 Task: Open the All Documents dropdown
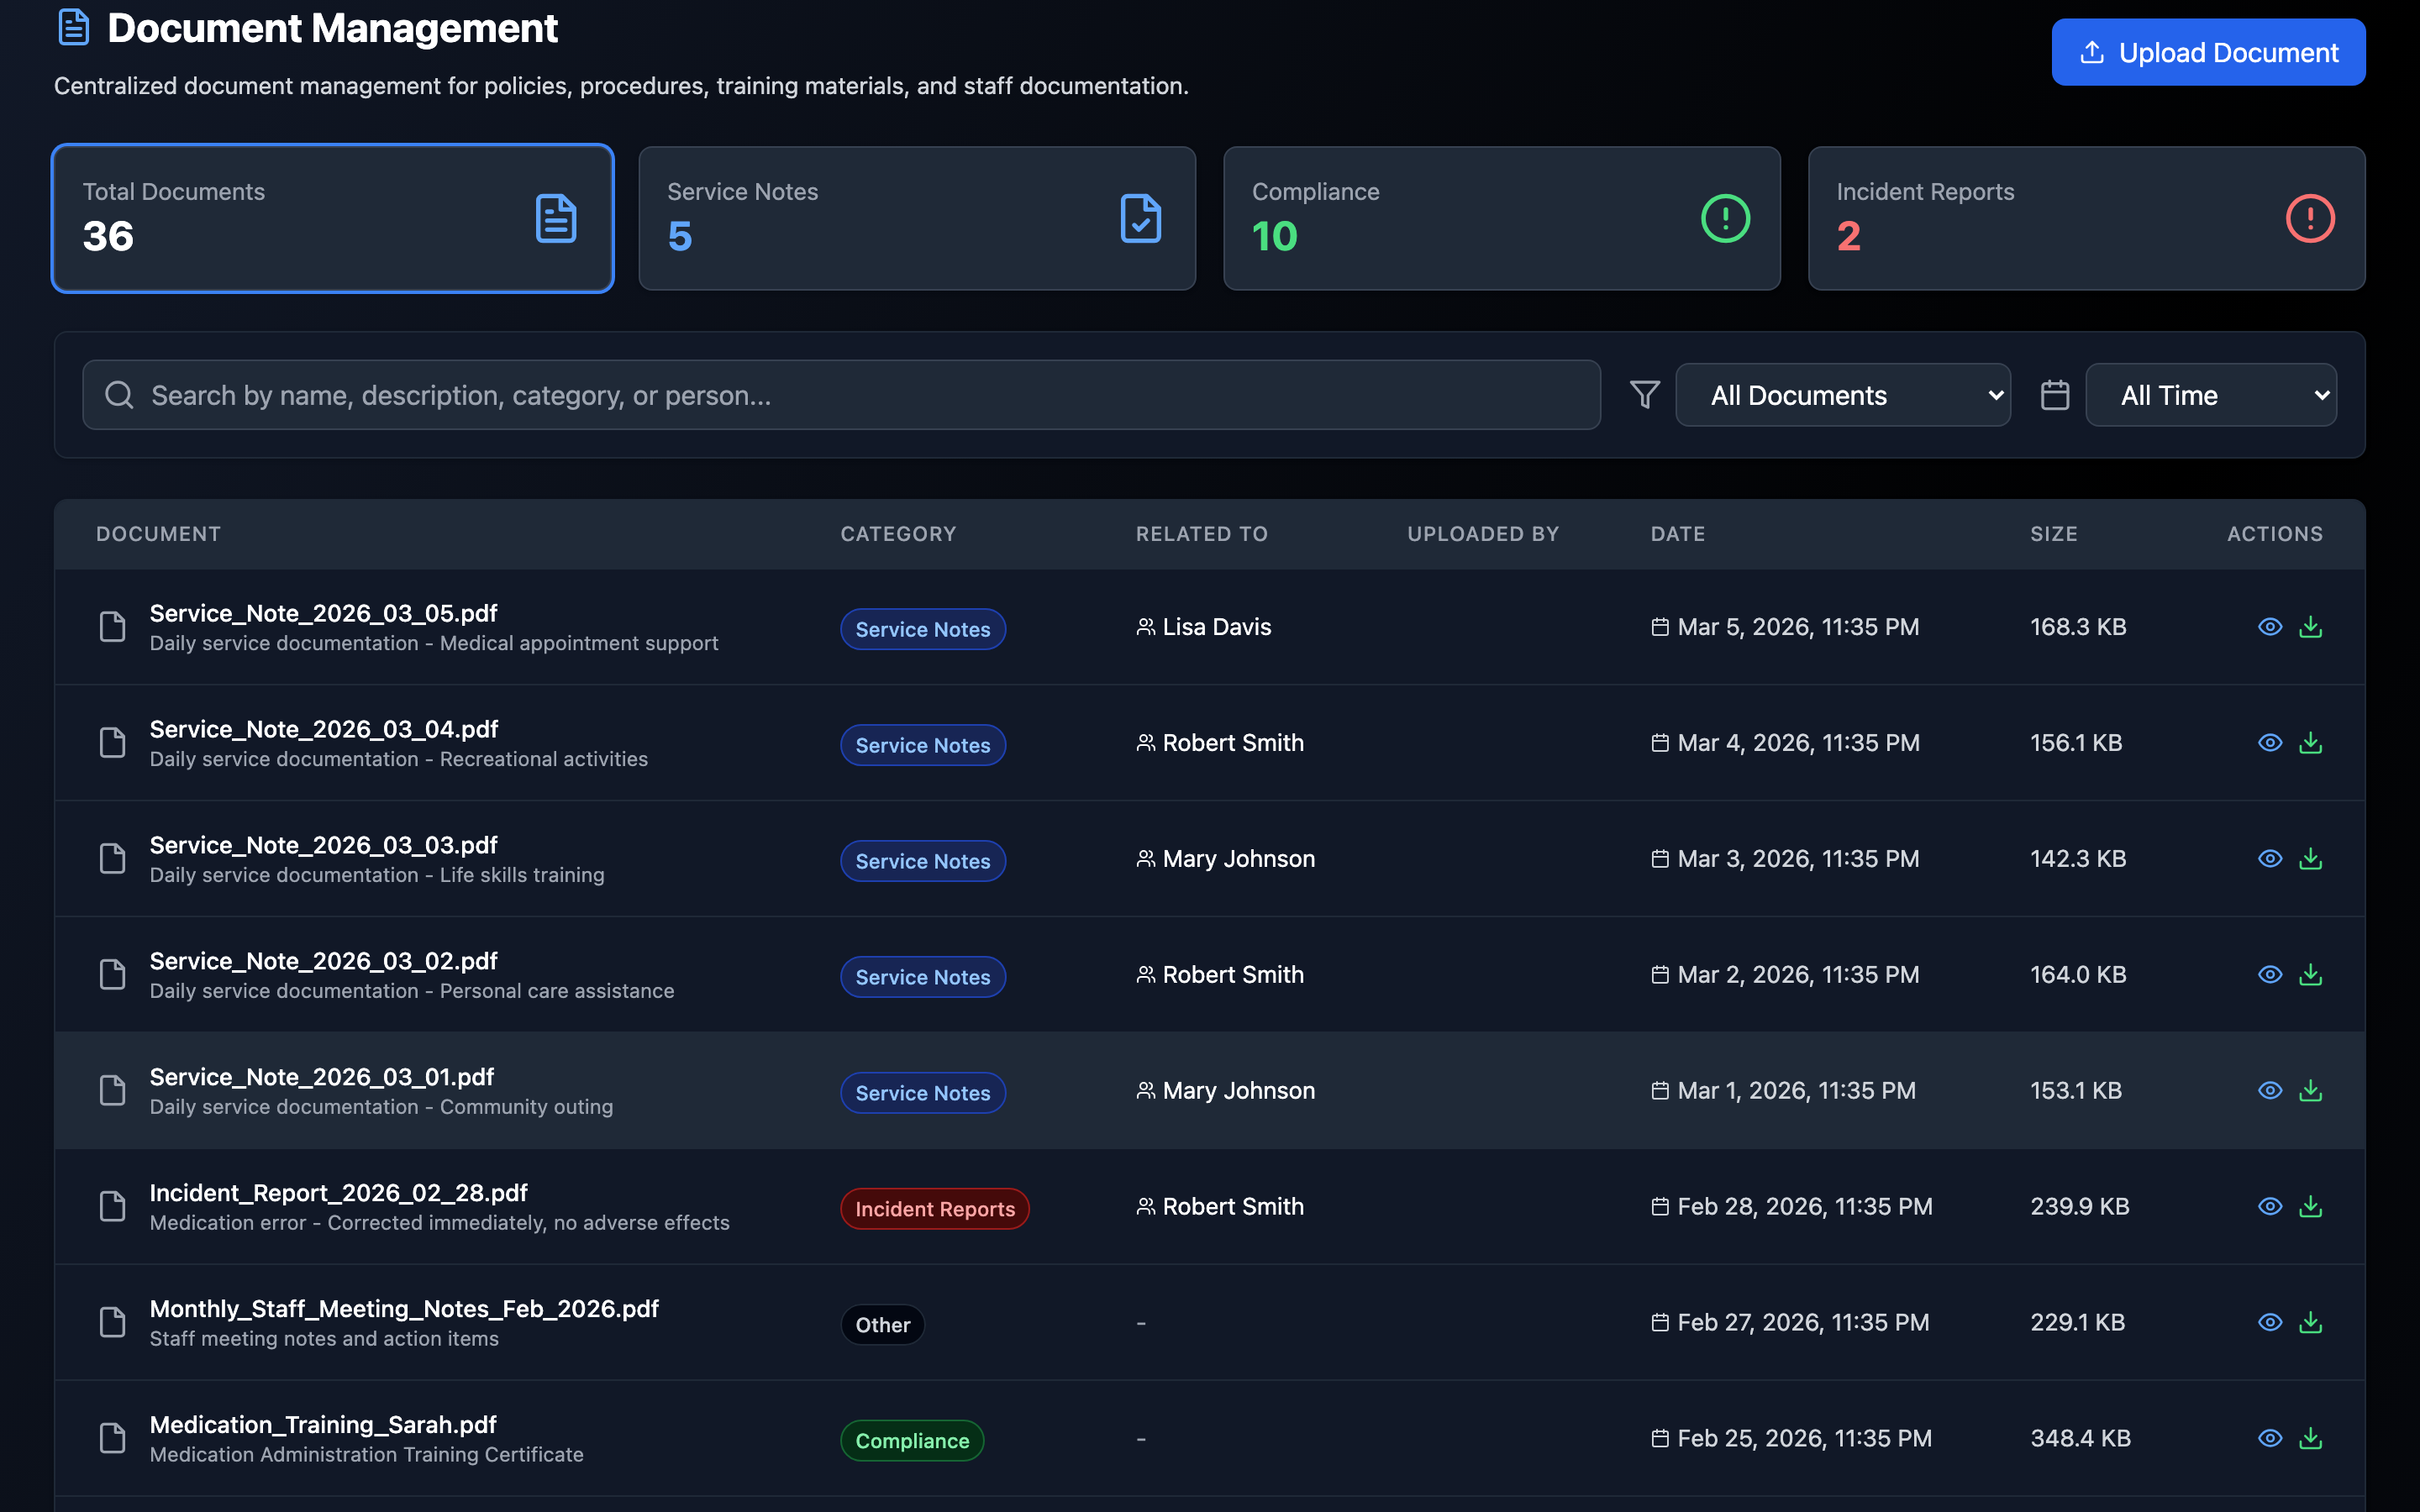1843,394
